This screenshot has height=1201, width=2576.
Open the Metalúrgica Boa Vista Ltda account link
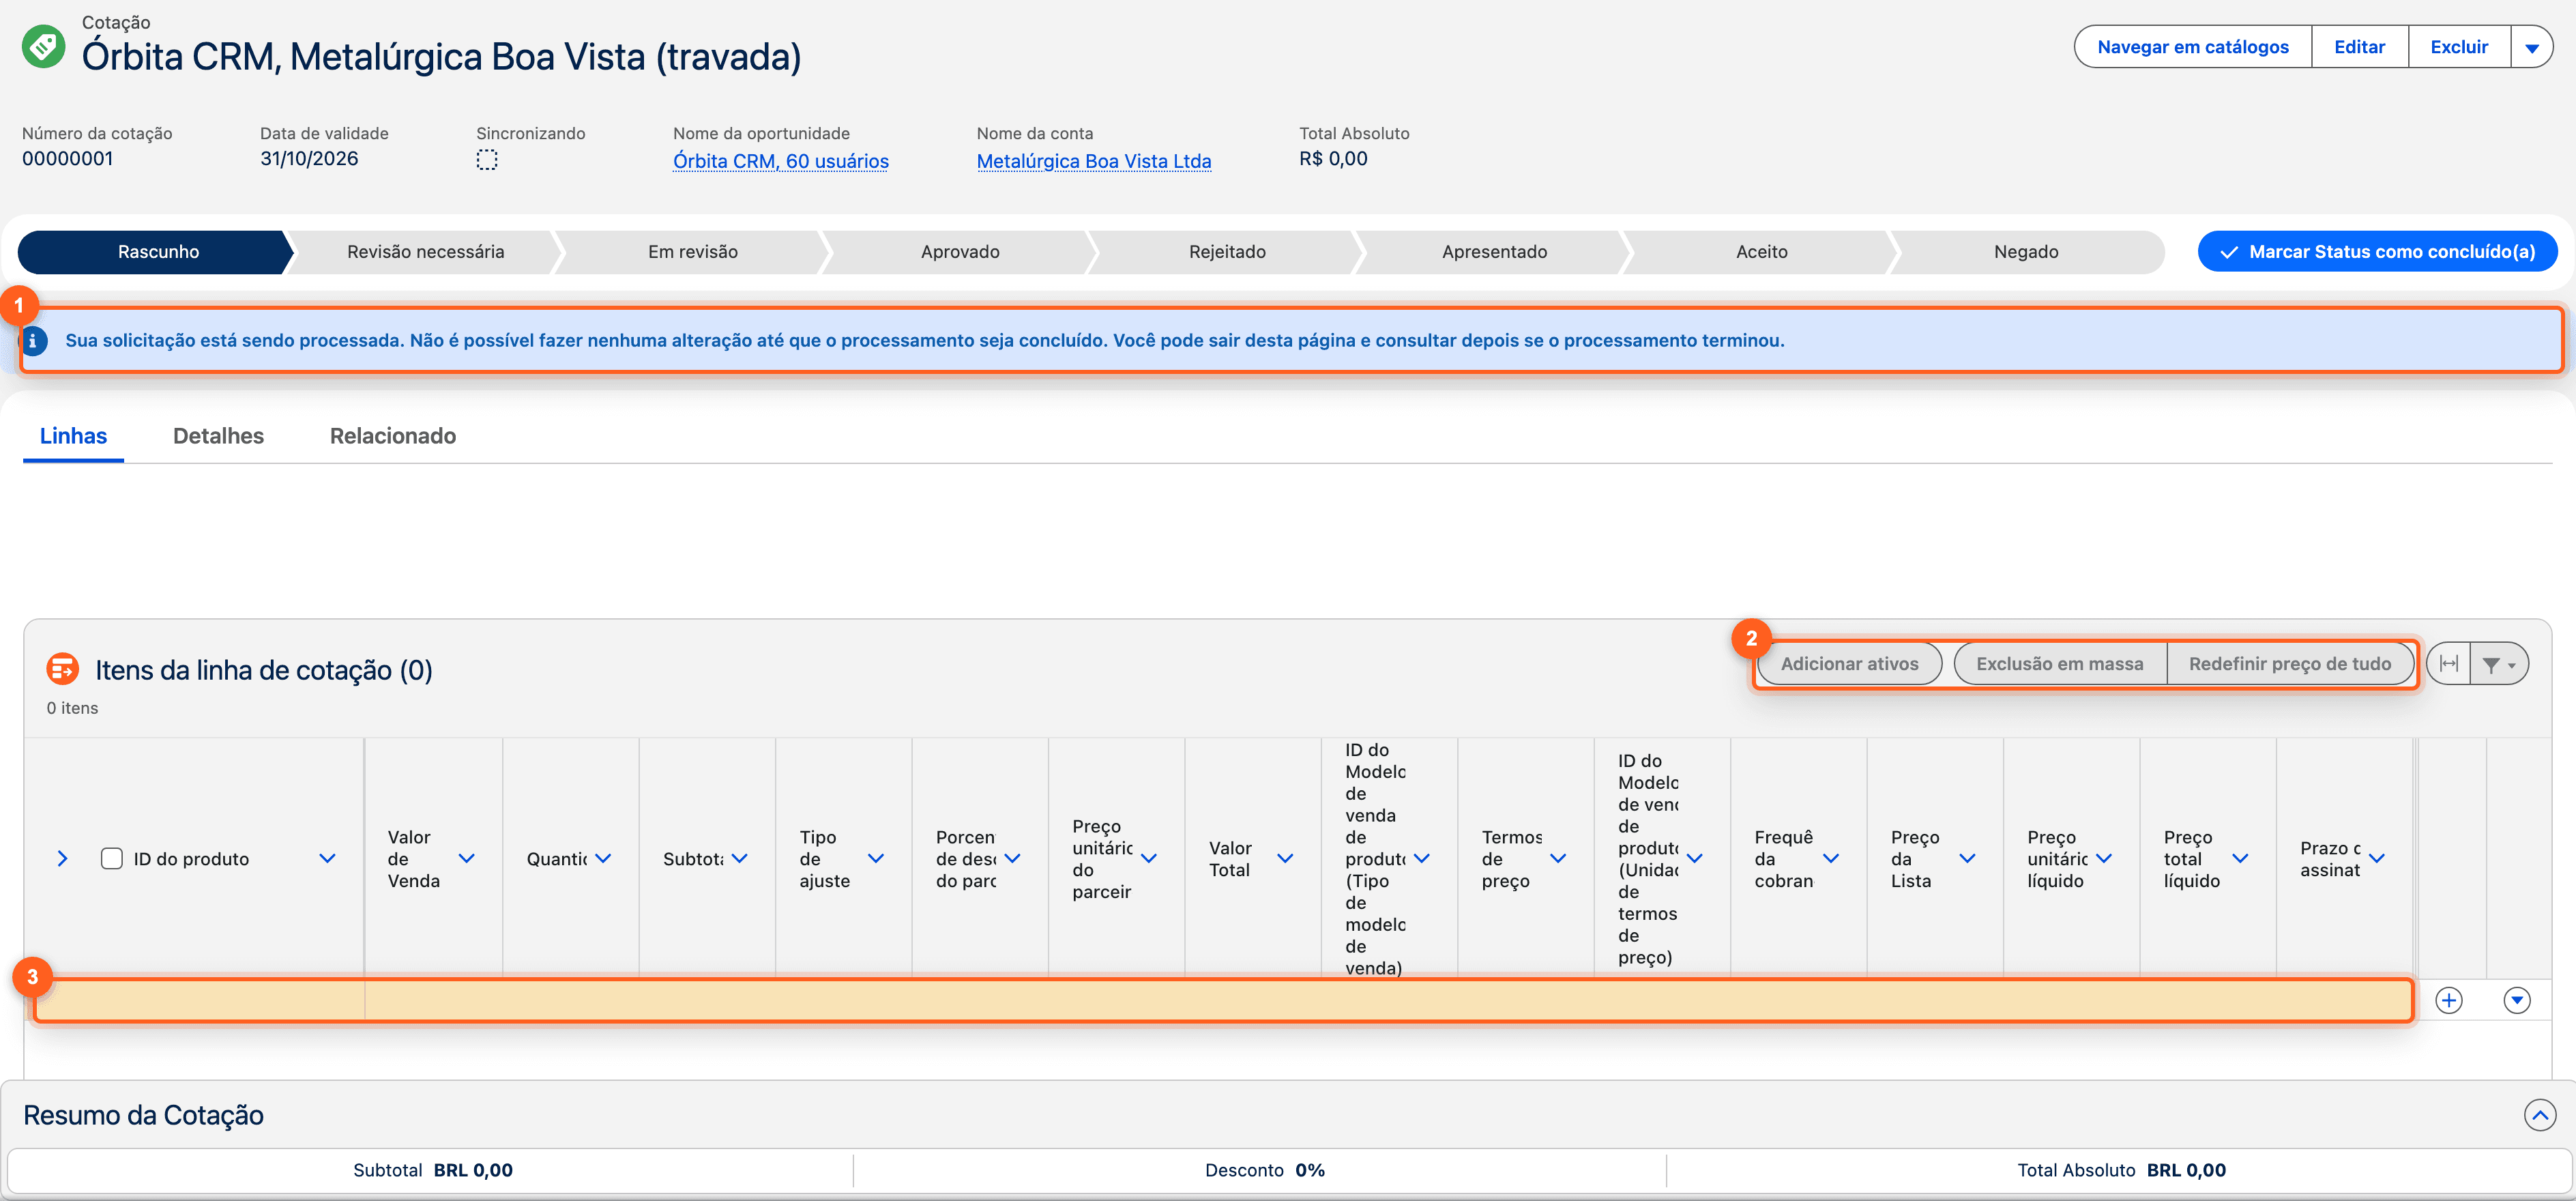pos(1094,161)
